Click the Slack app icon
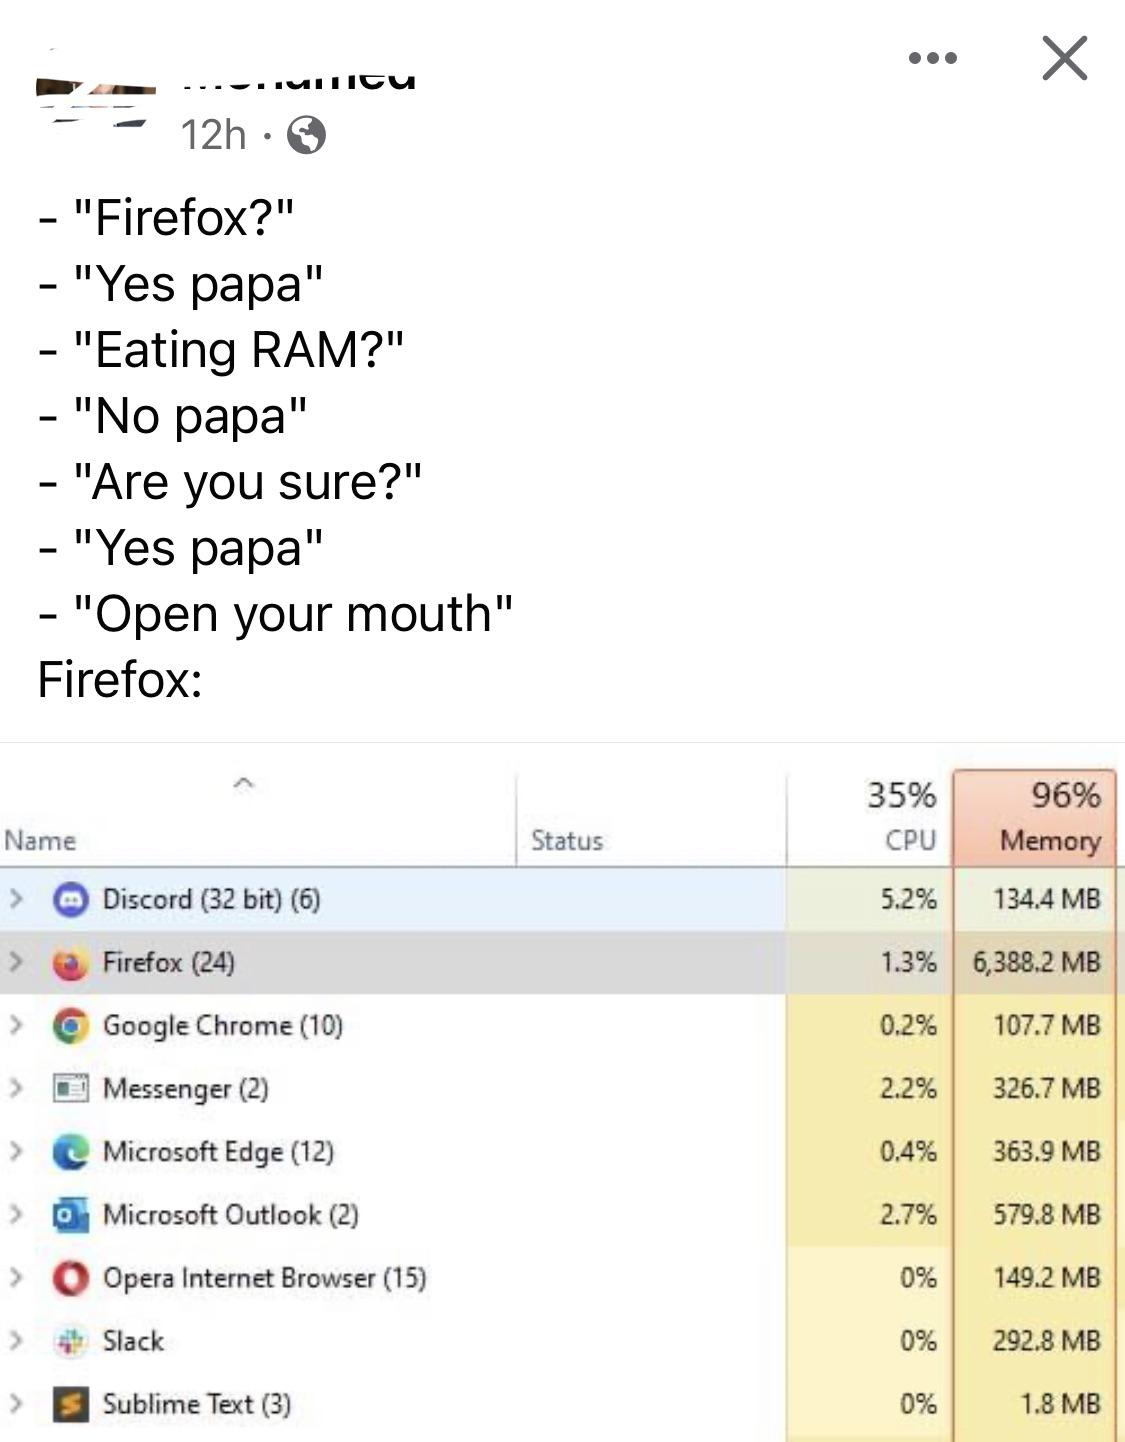This screenshot has width=1125, height=1442. pyautogui.click(x=70, y=1341)
